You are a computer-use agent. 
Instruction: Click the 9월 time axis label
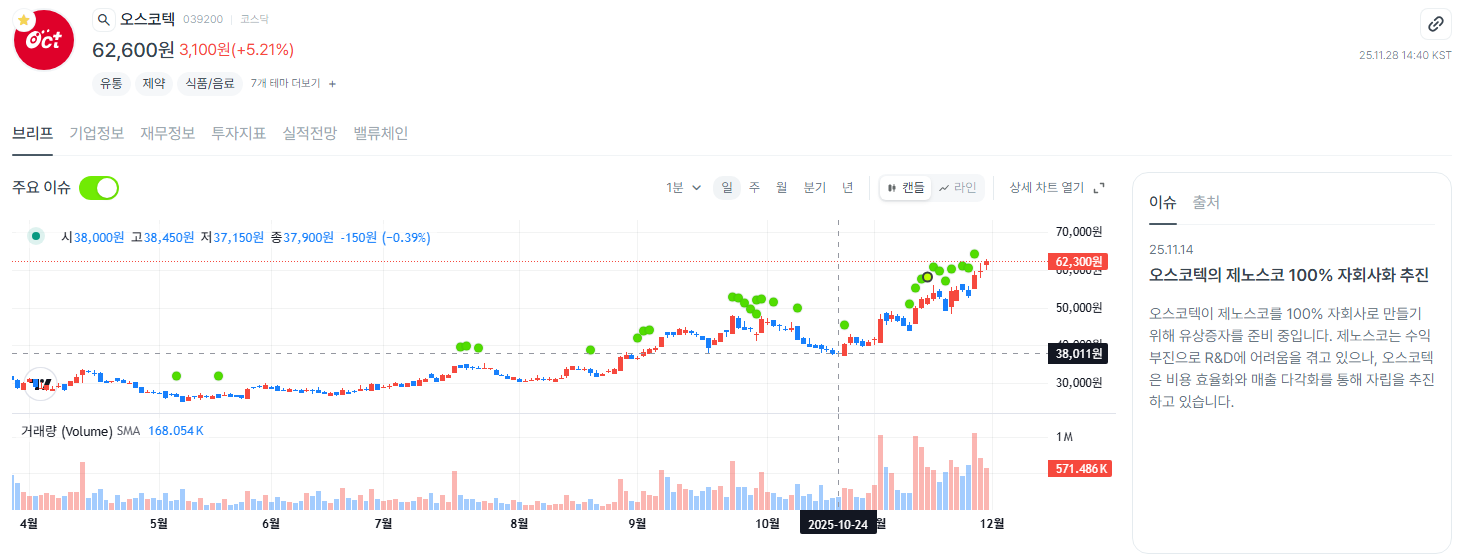[637, 523]
